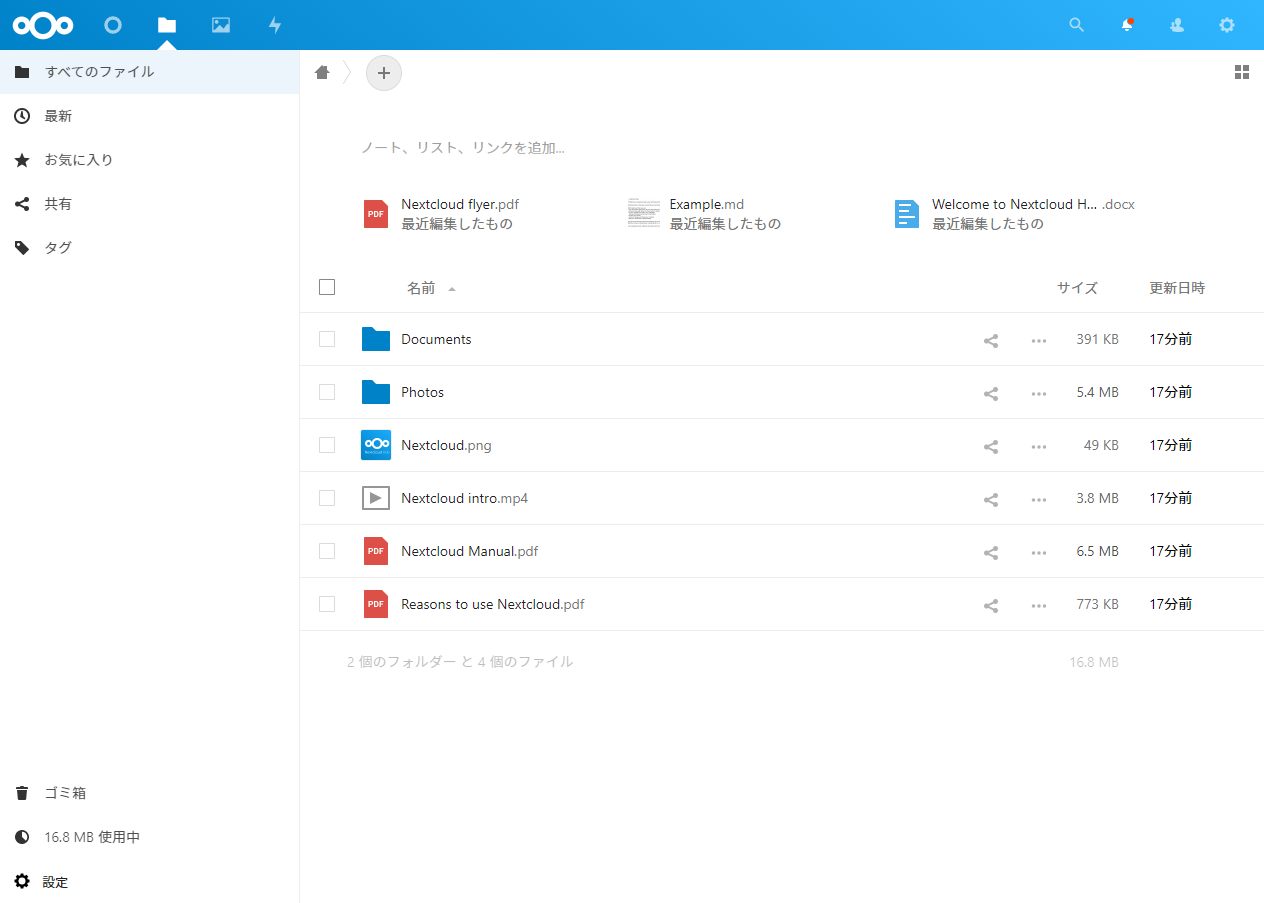Open タグ tags view
Screen dimensions: 1264x903
(x=150, y=248)
